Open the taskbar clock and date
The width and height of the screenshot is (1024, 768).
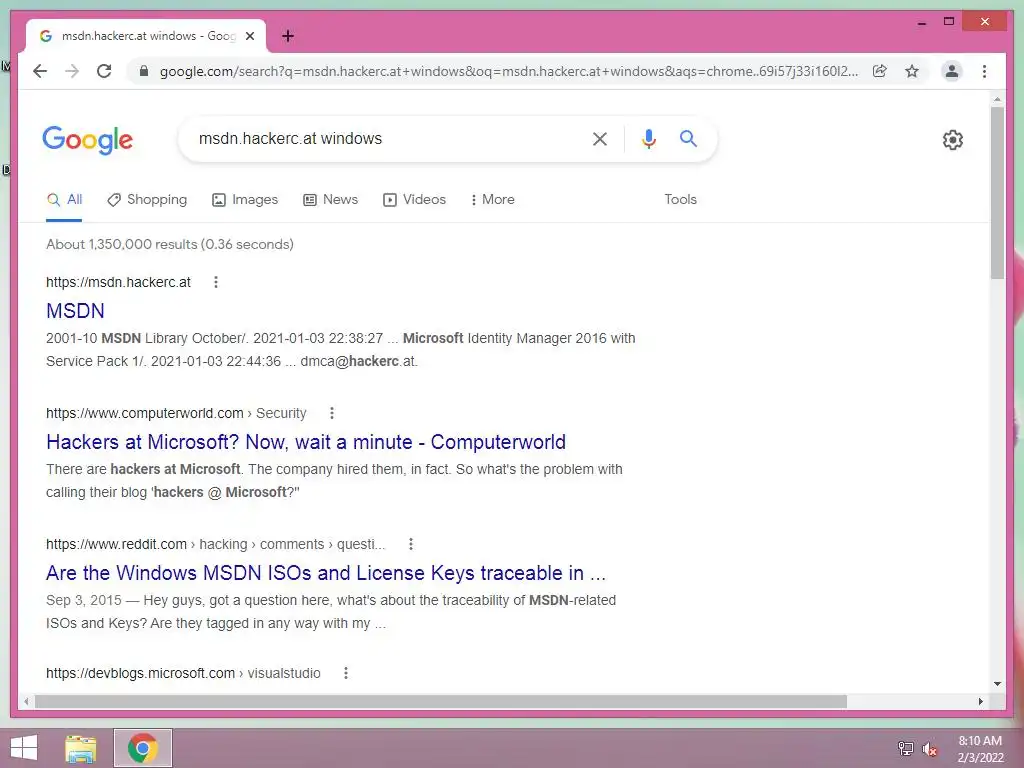tap(980, 749)
